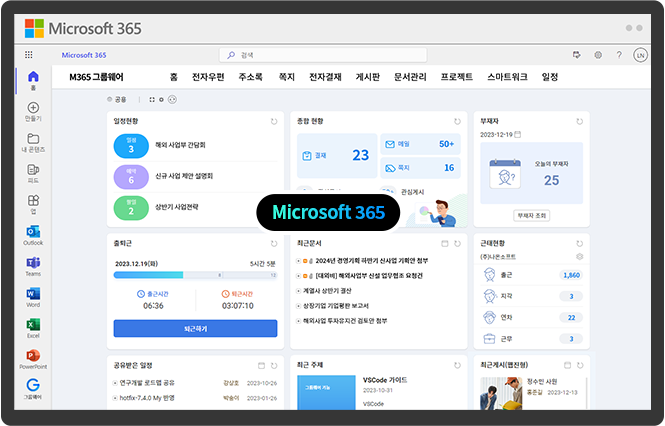The height and width of the screenshot is (426, 665).
Task: Open 최근게시(웹진형) window icon
Action: tap(567, 365)
